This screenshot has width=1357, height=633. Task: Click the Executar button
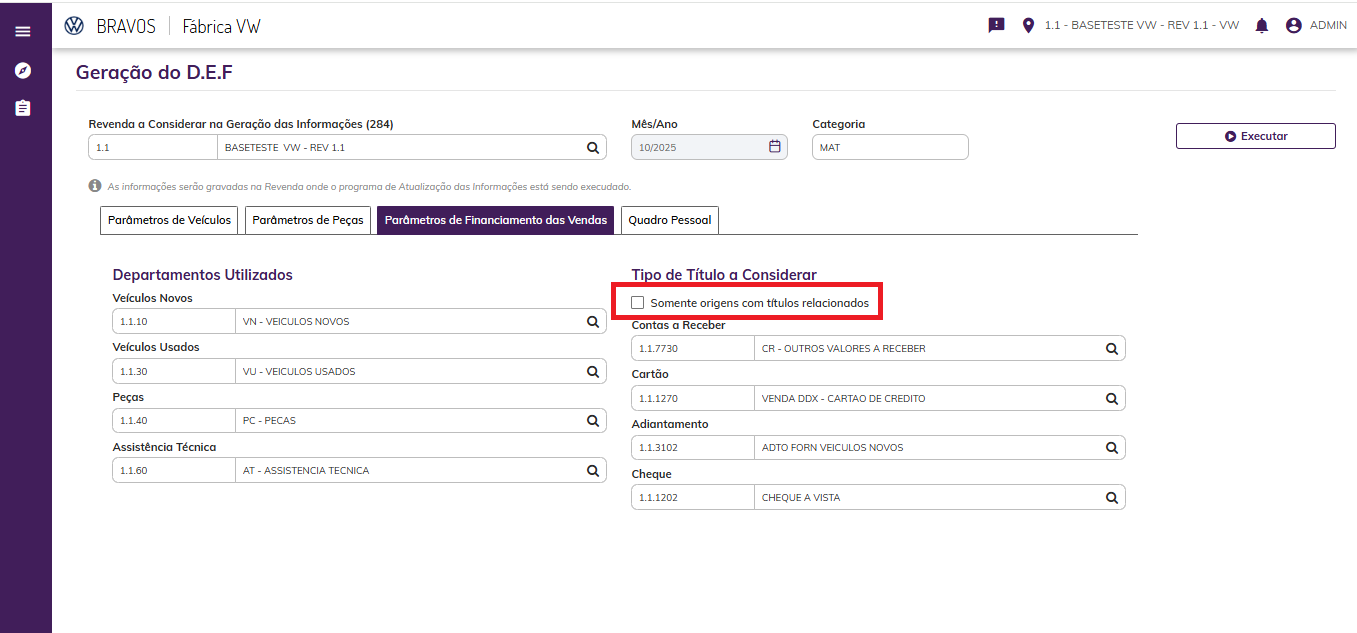click(1256, 136)
